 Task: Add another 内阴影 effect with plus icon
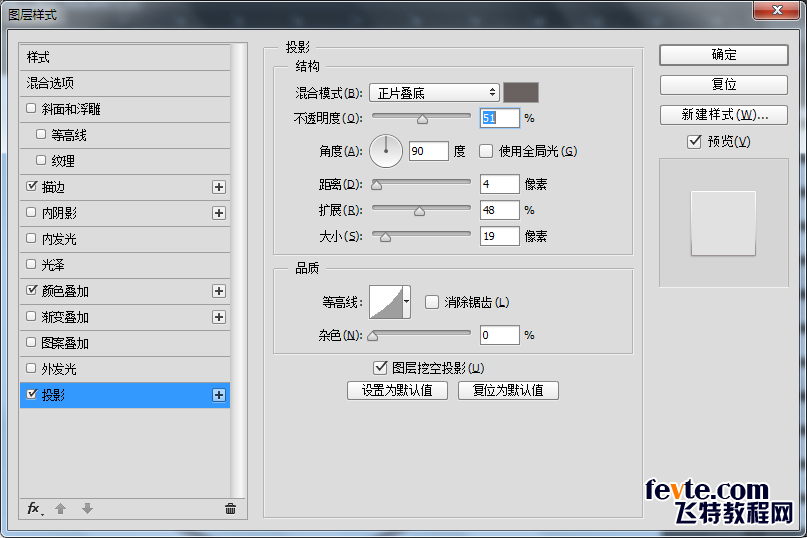point(219,213)
